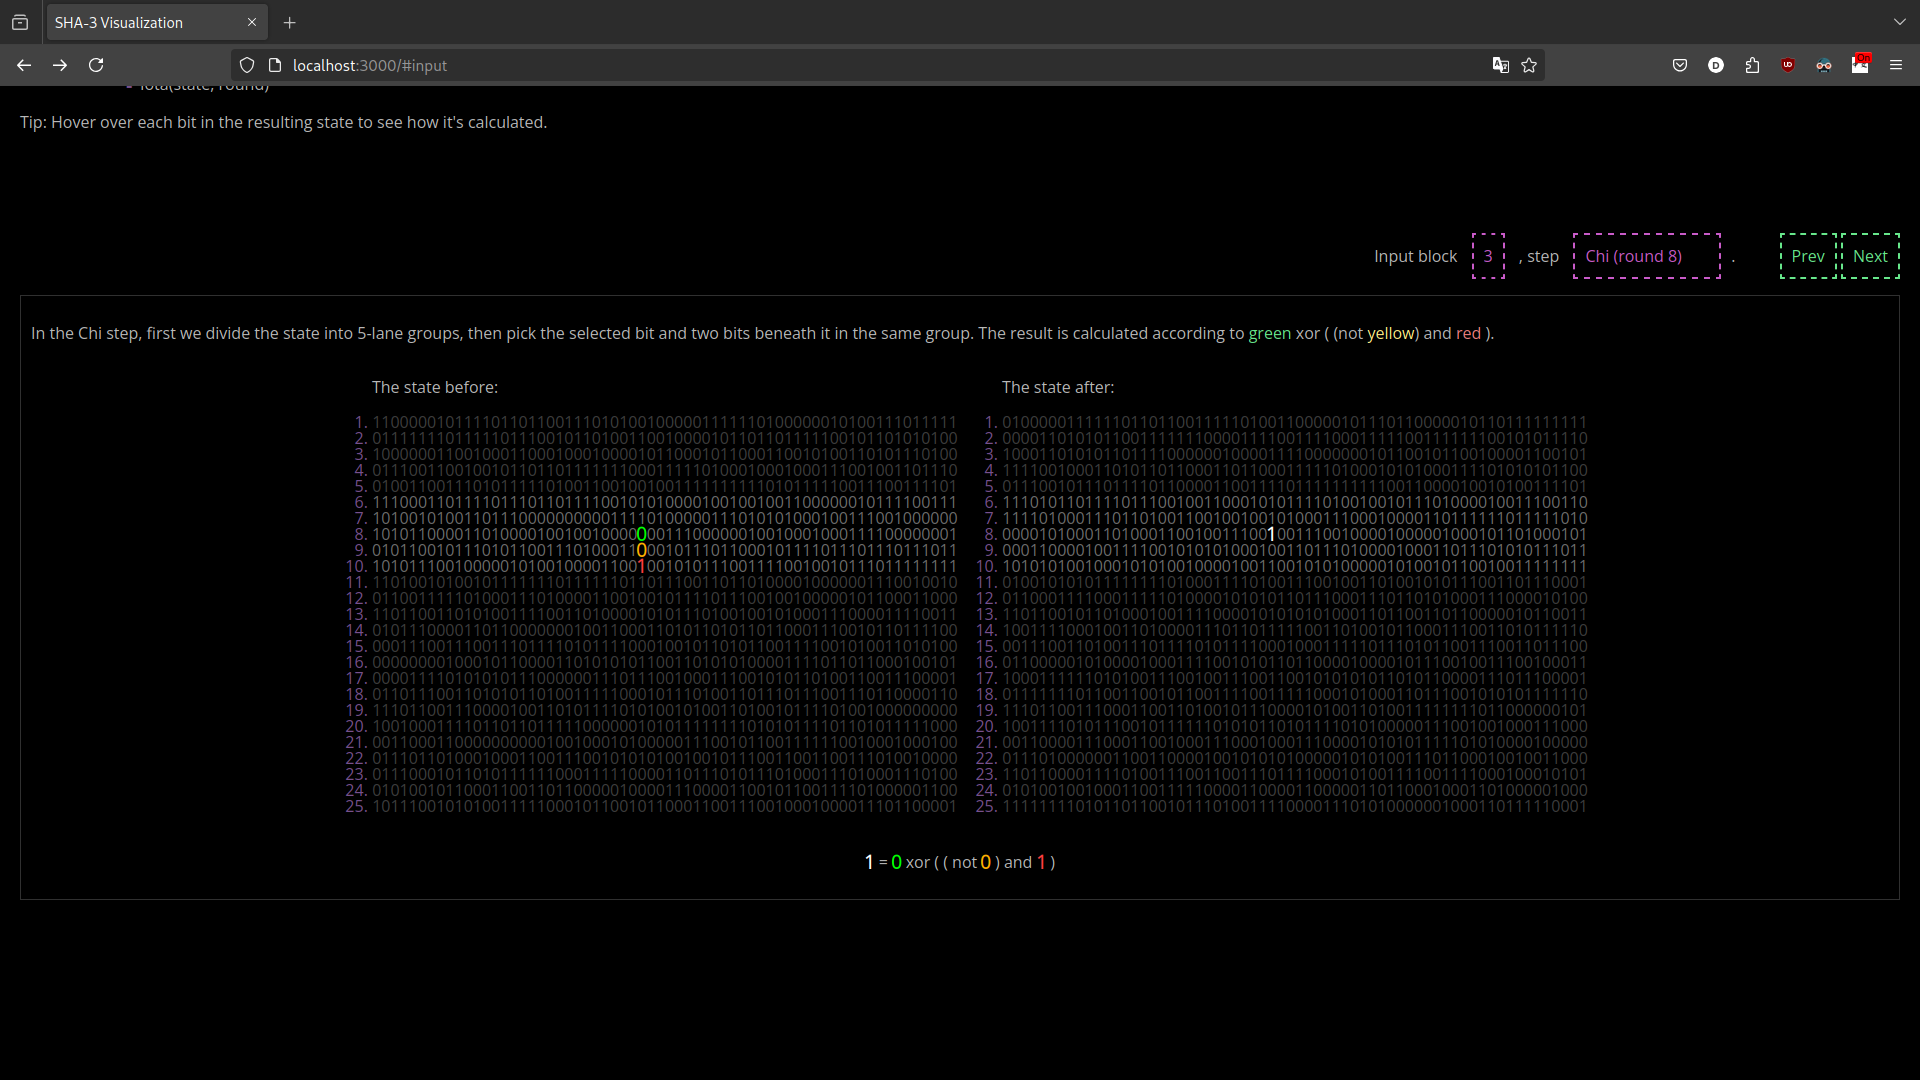Translate the current page
The image size is (1920, 1080).
1501,65
